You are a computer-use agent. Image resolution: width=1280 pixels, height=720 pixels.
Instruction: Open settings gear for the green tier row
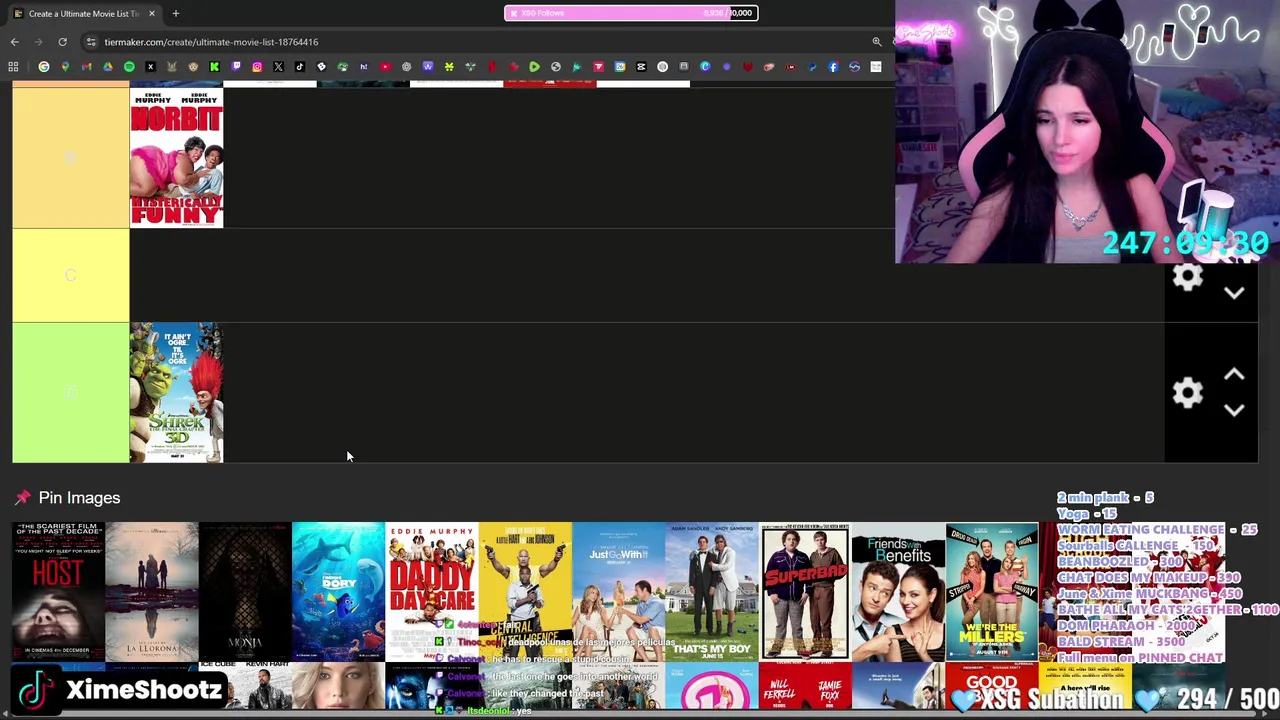point(1187,393)
